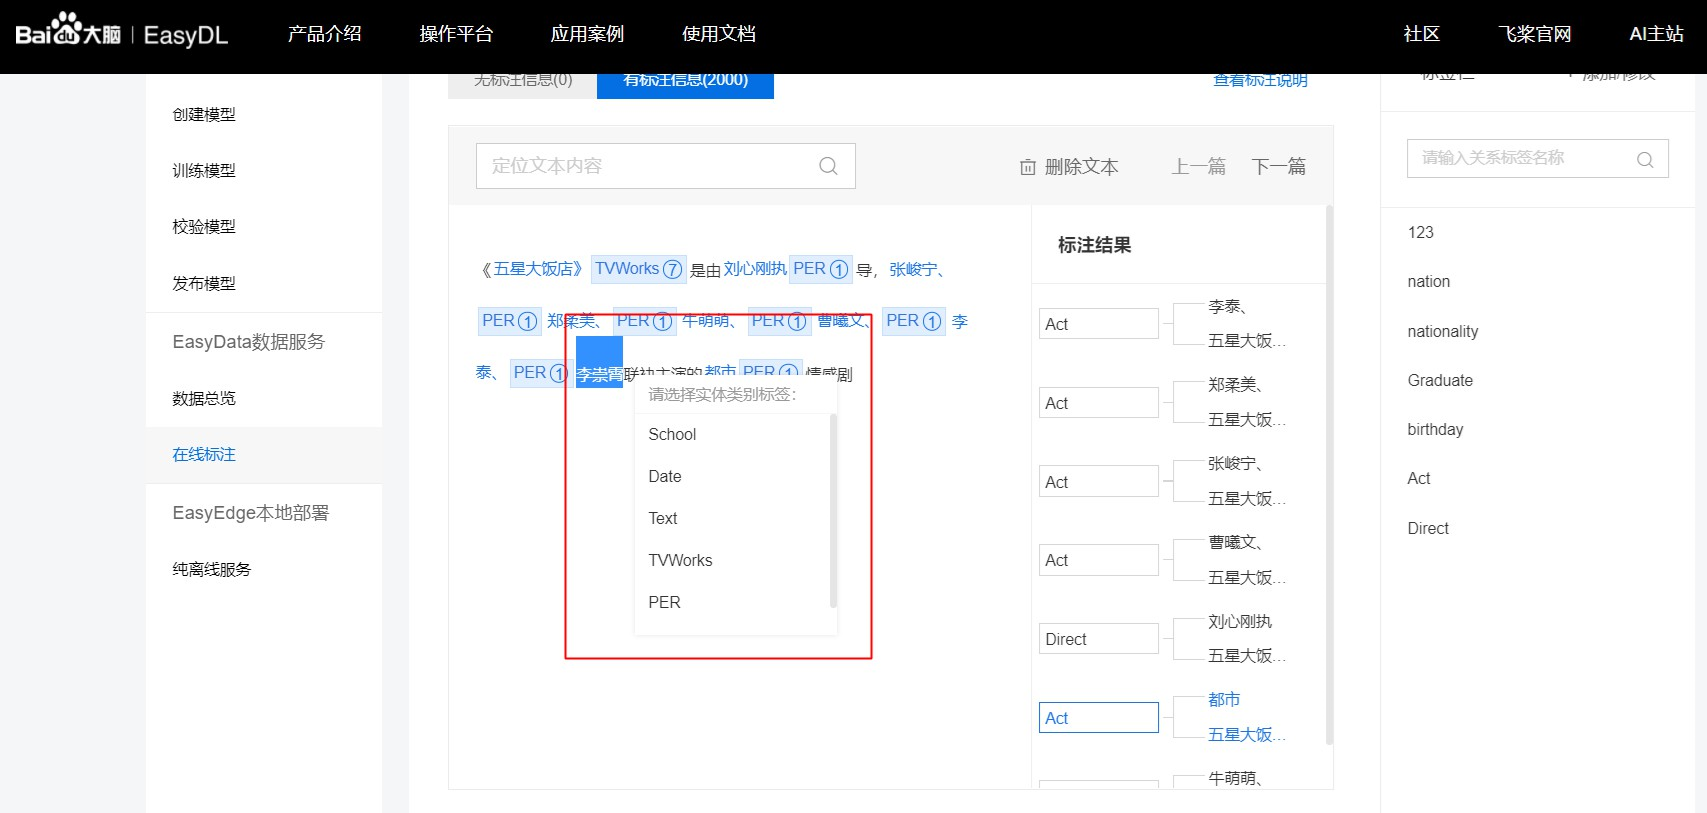Click 郑柔美 in the 标注结果 panel

(1234, 385)
